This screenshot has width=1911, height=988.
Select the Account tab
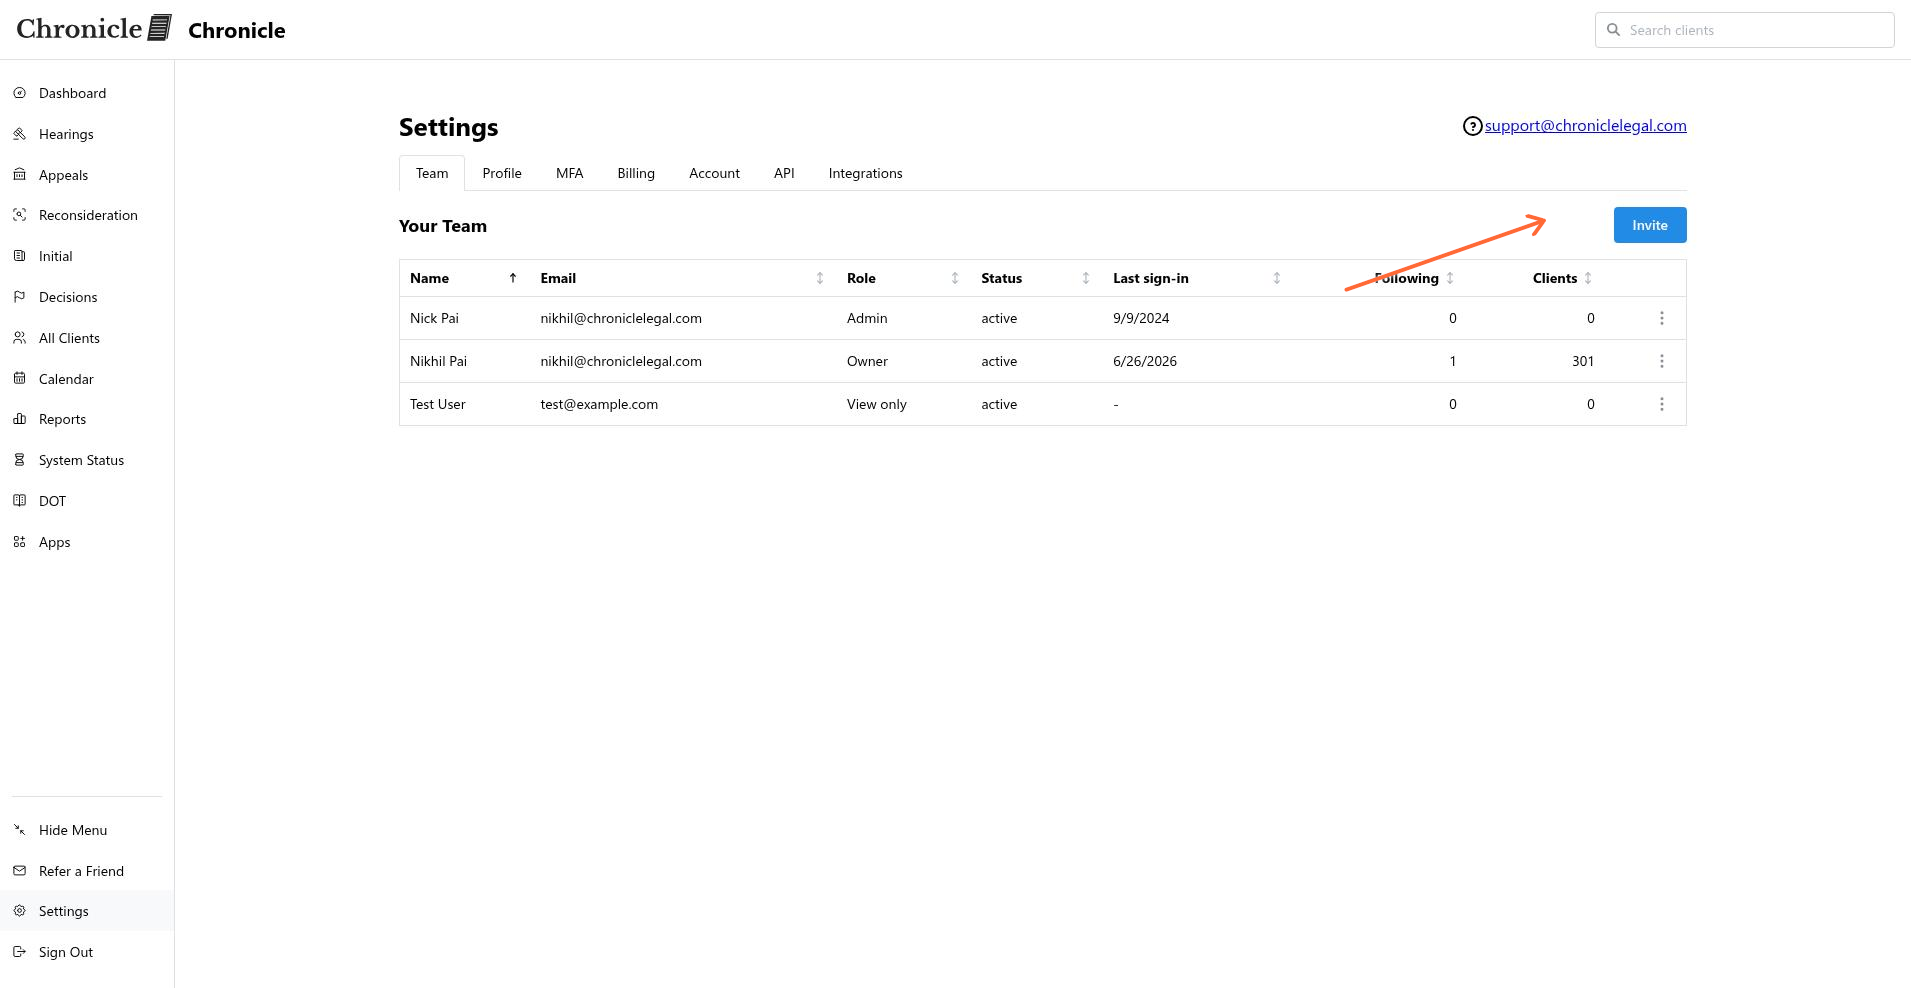click(714, 173)
